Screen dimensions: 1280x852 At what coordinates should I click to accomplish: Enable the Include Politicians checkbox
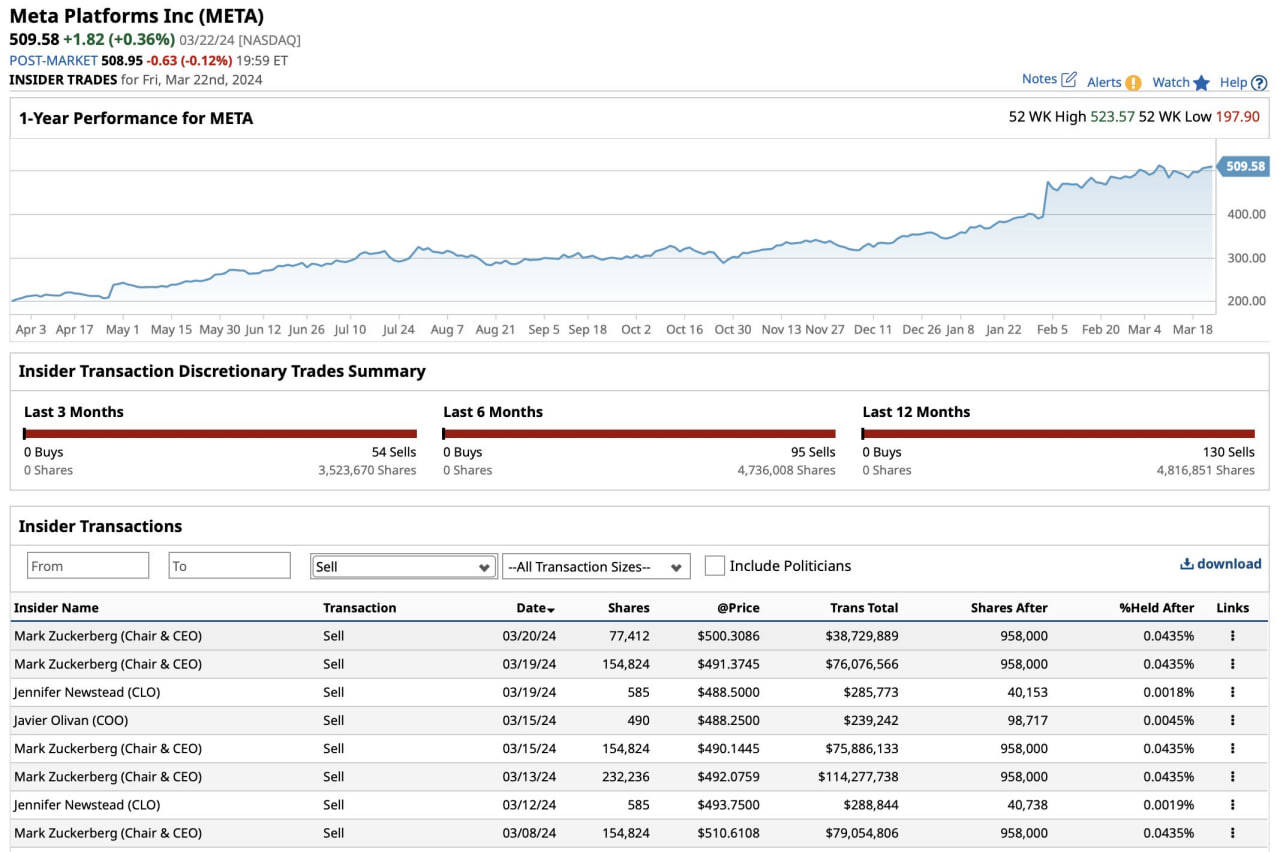pyautogui.click(x=714, y=566)
